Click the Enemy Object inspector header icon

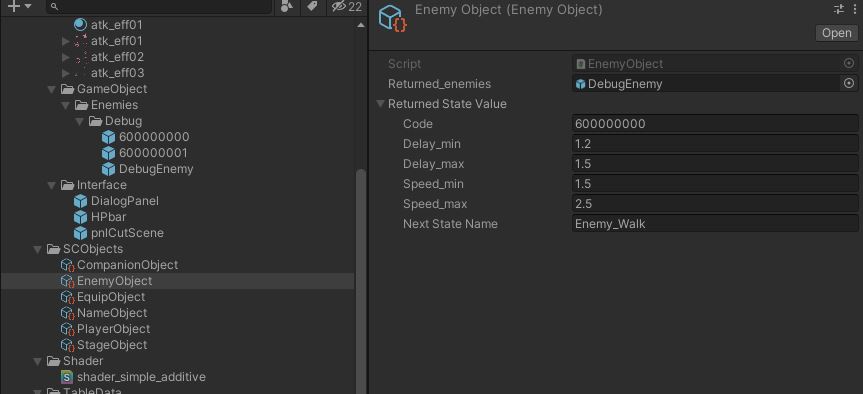click(392, 18)
